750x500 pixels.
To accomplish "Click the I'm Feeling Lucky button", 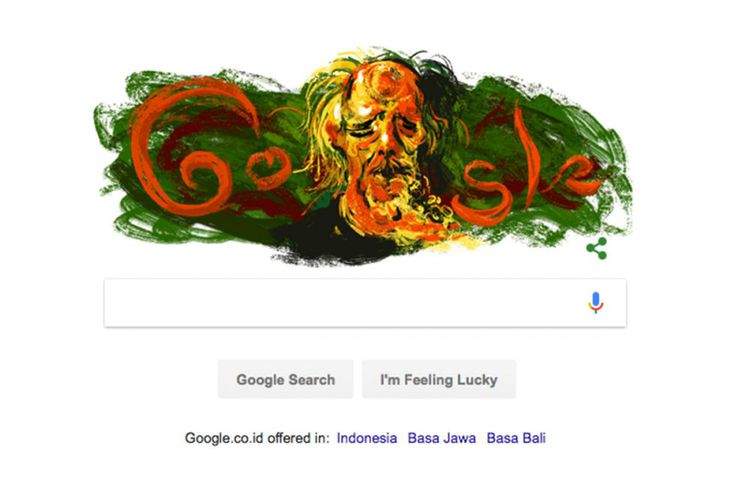I will pos(439,379).
